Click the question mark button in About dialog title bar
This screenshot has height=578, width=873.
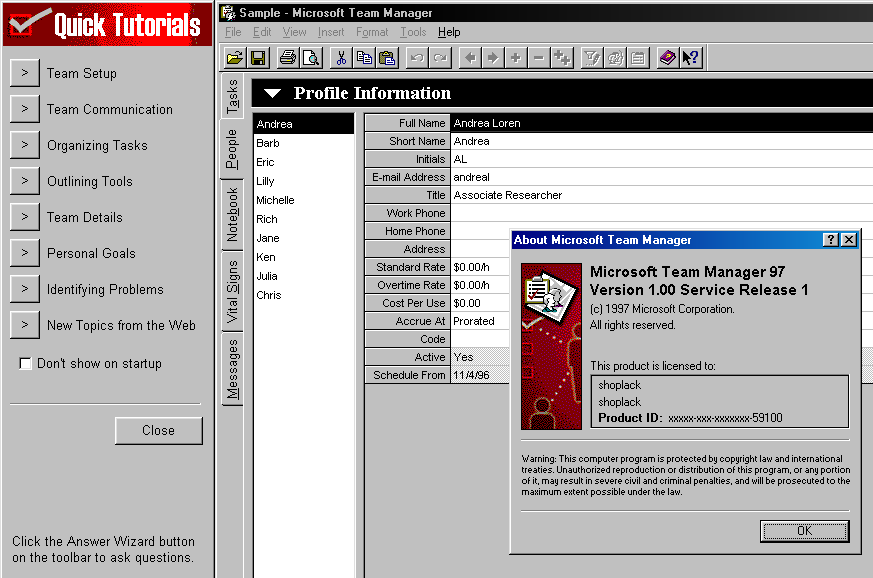pos(831,240)
